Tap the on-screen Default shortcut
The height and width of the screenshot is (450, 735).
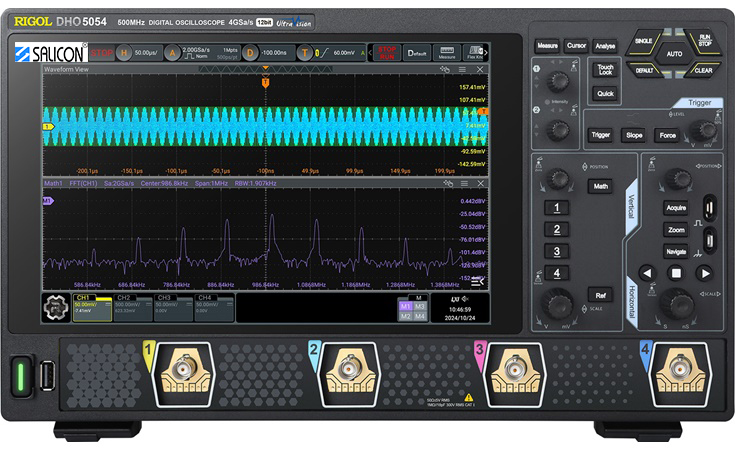[x=417, y=52]
